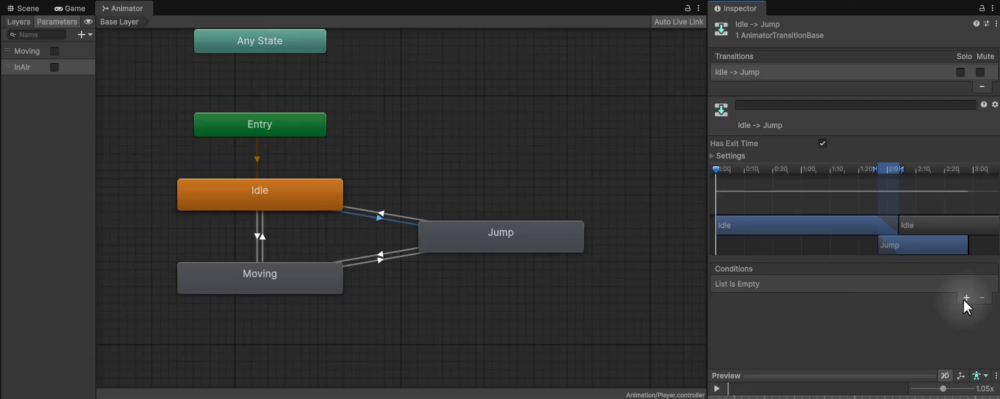Screen dimensions: 1000x399
Task: Enable Solo for Idle -> Jump transition
Action: tap(960, 72)
